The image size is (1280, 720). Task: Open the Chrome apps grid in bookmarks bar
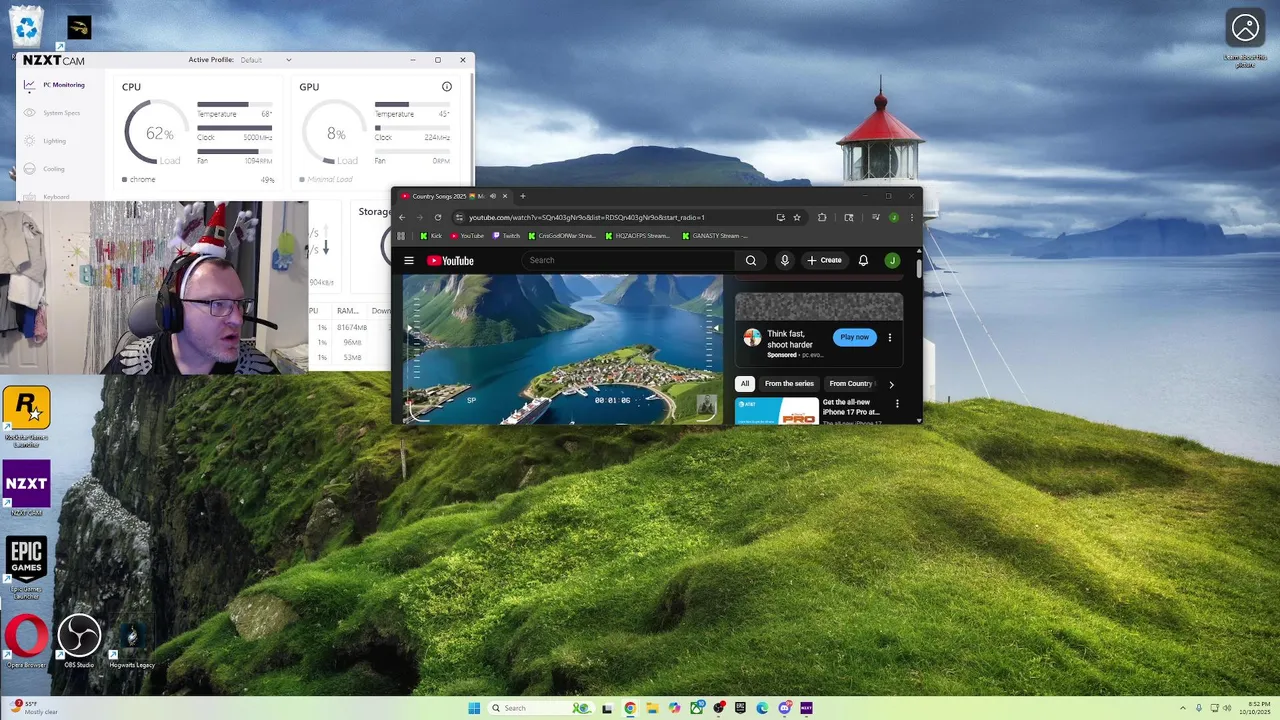401,236
